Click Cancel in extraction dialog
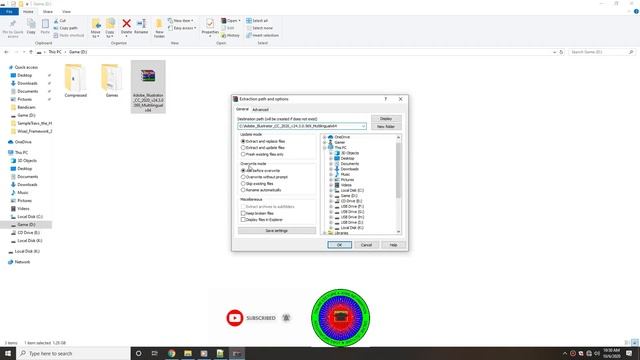 pos(366,245)
